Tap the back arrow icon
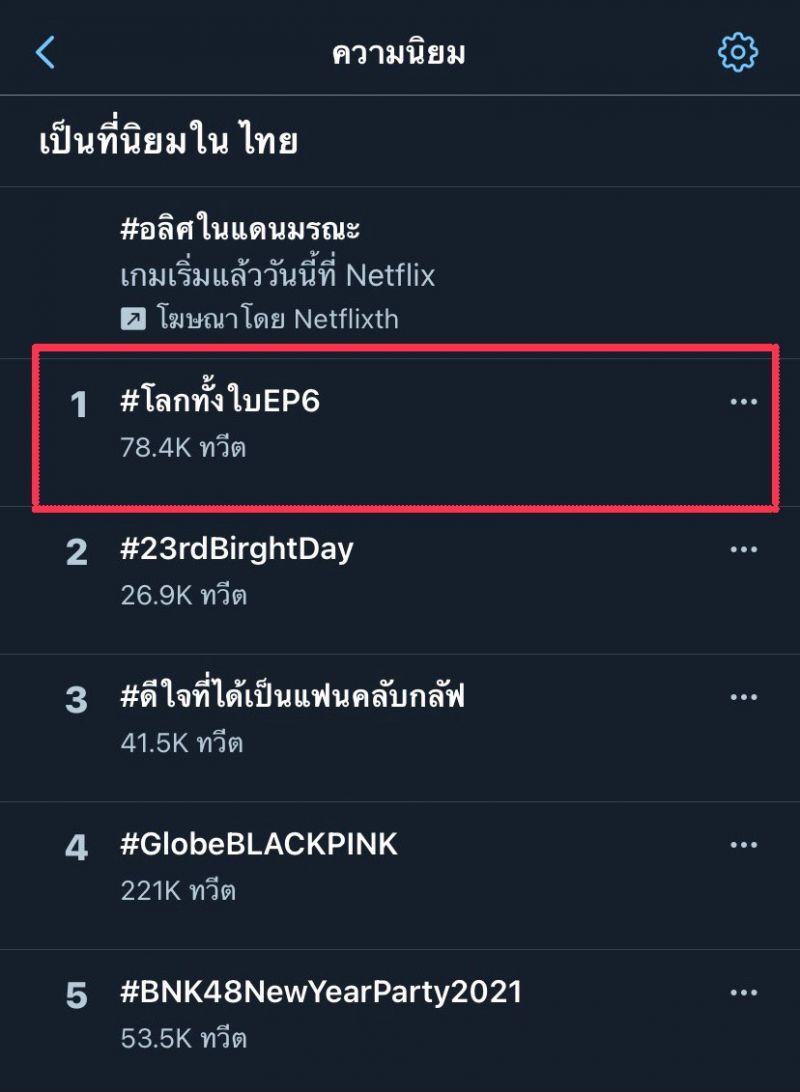This screenshot has width=800, height=1092. coord(45,52)
